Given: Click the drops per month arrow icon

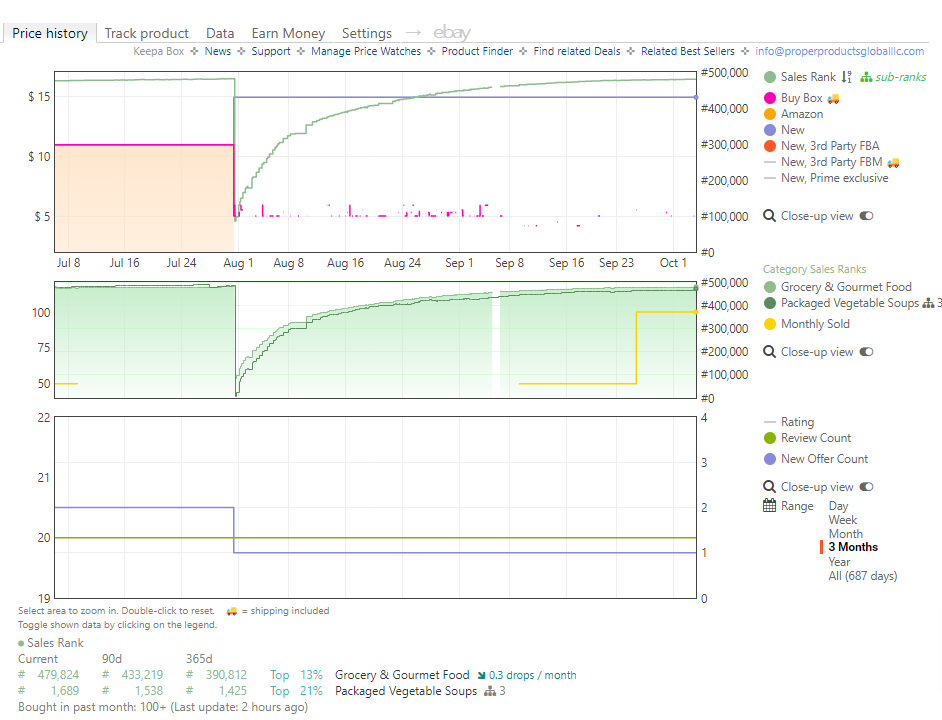Looking at the screenshot, I should tap(482, 676).
